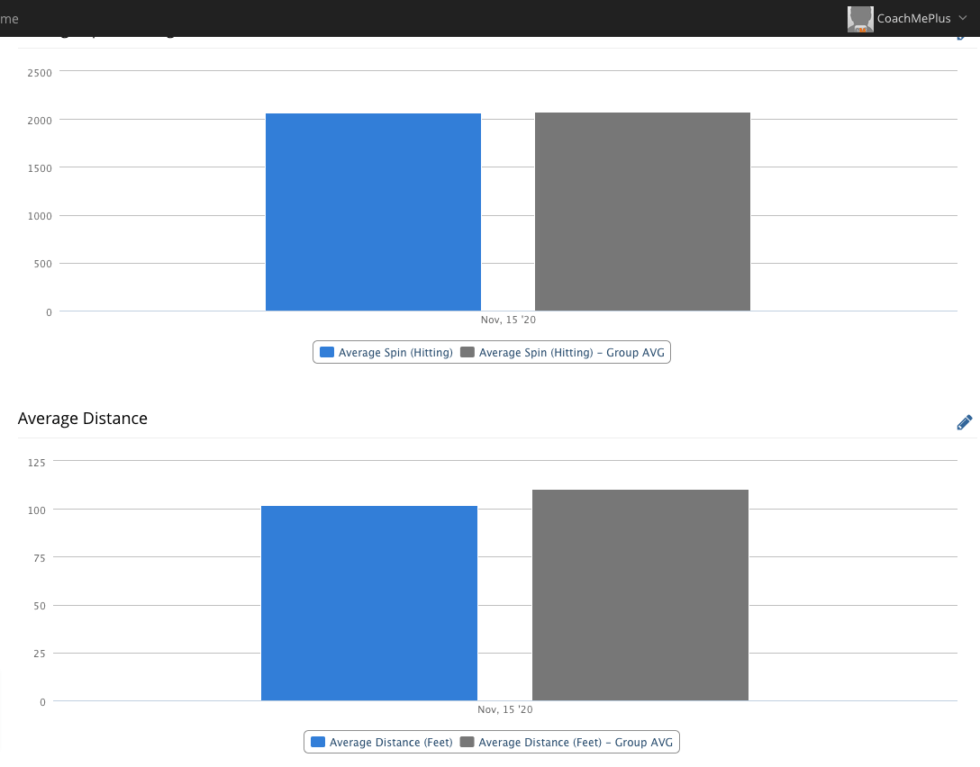Select the gray Spin Group AVG bar

[x=642, y=211]
